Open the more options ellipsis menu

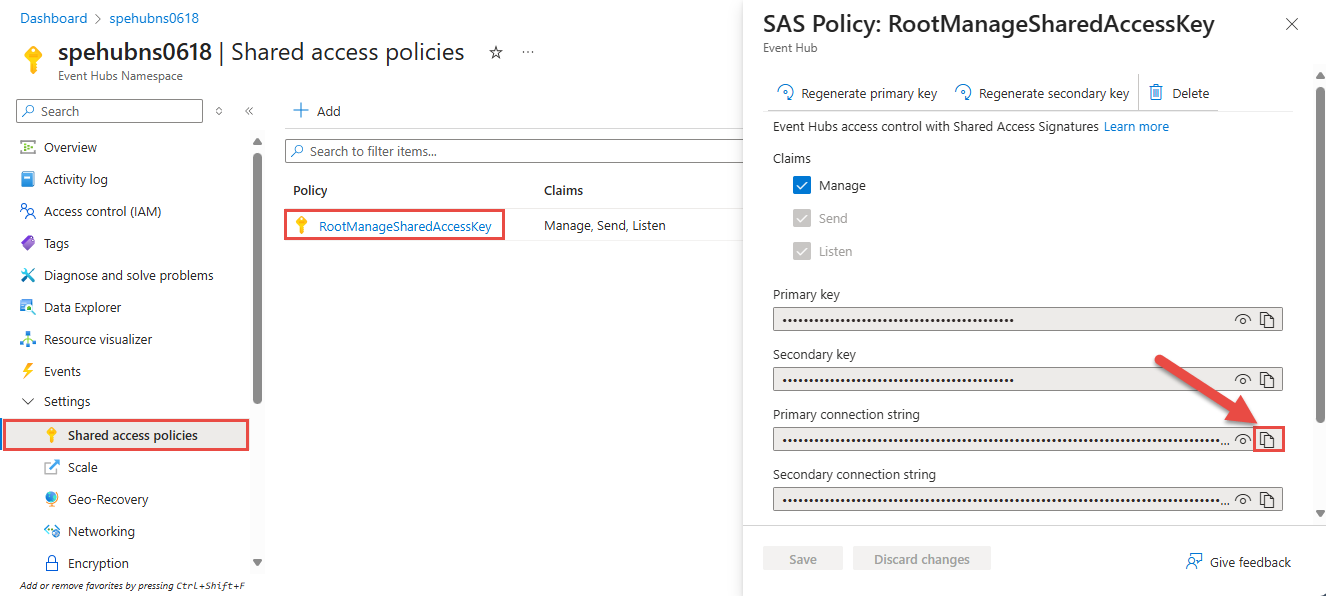[528, 52]
